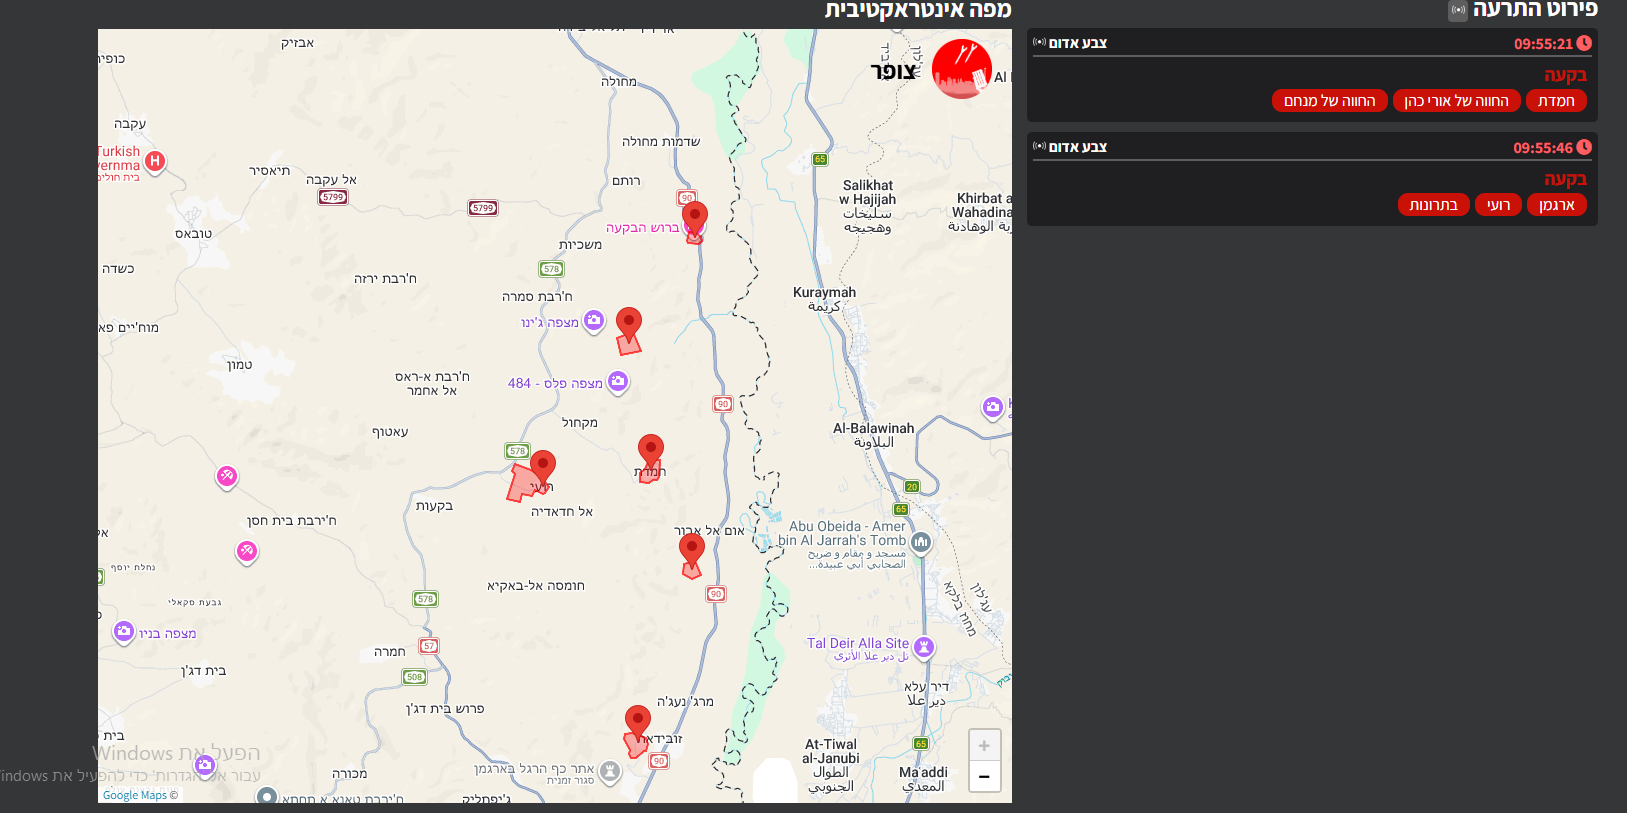Viewport: 1627px width, 813px height.
Task: Open the Google Maps attribution link
Action: pyautogui.click(x=135, y=795)
